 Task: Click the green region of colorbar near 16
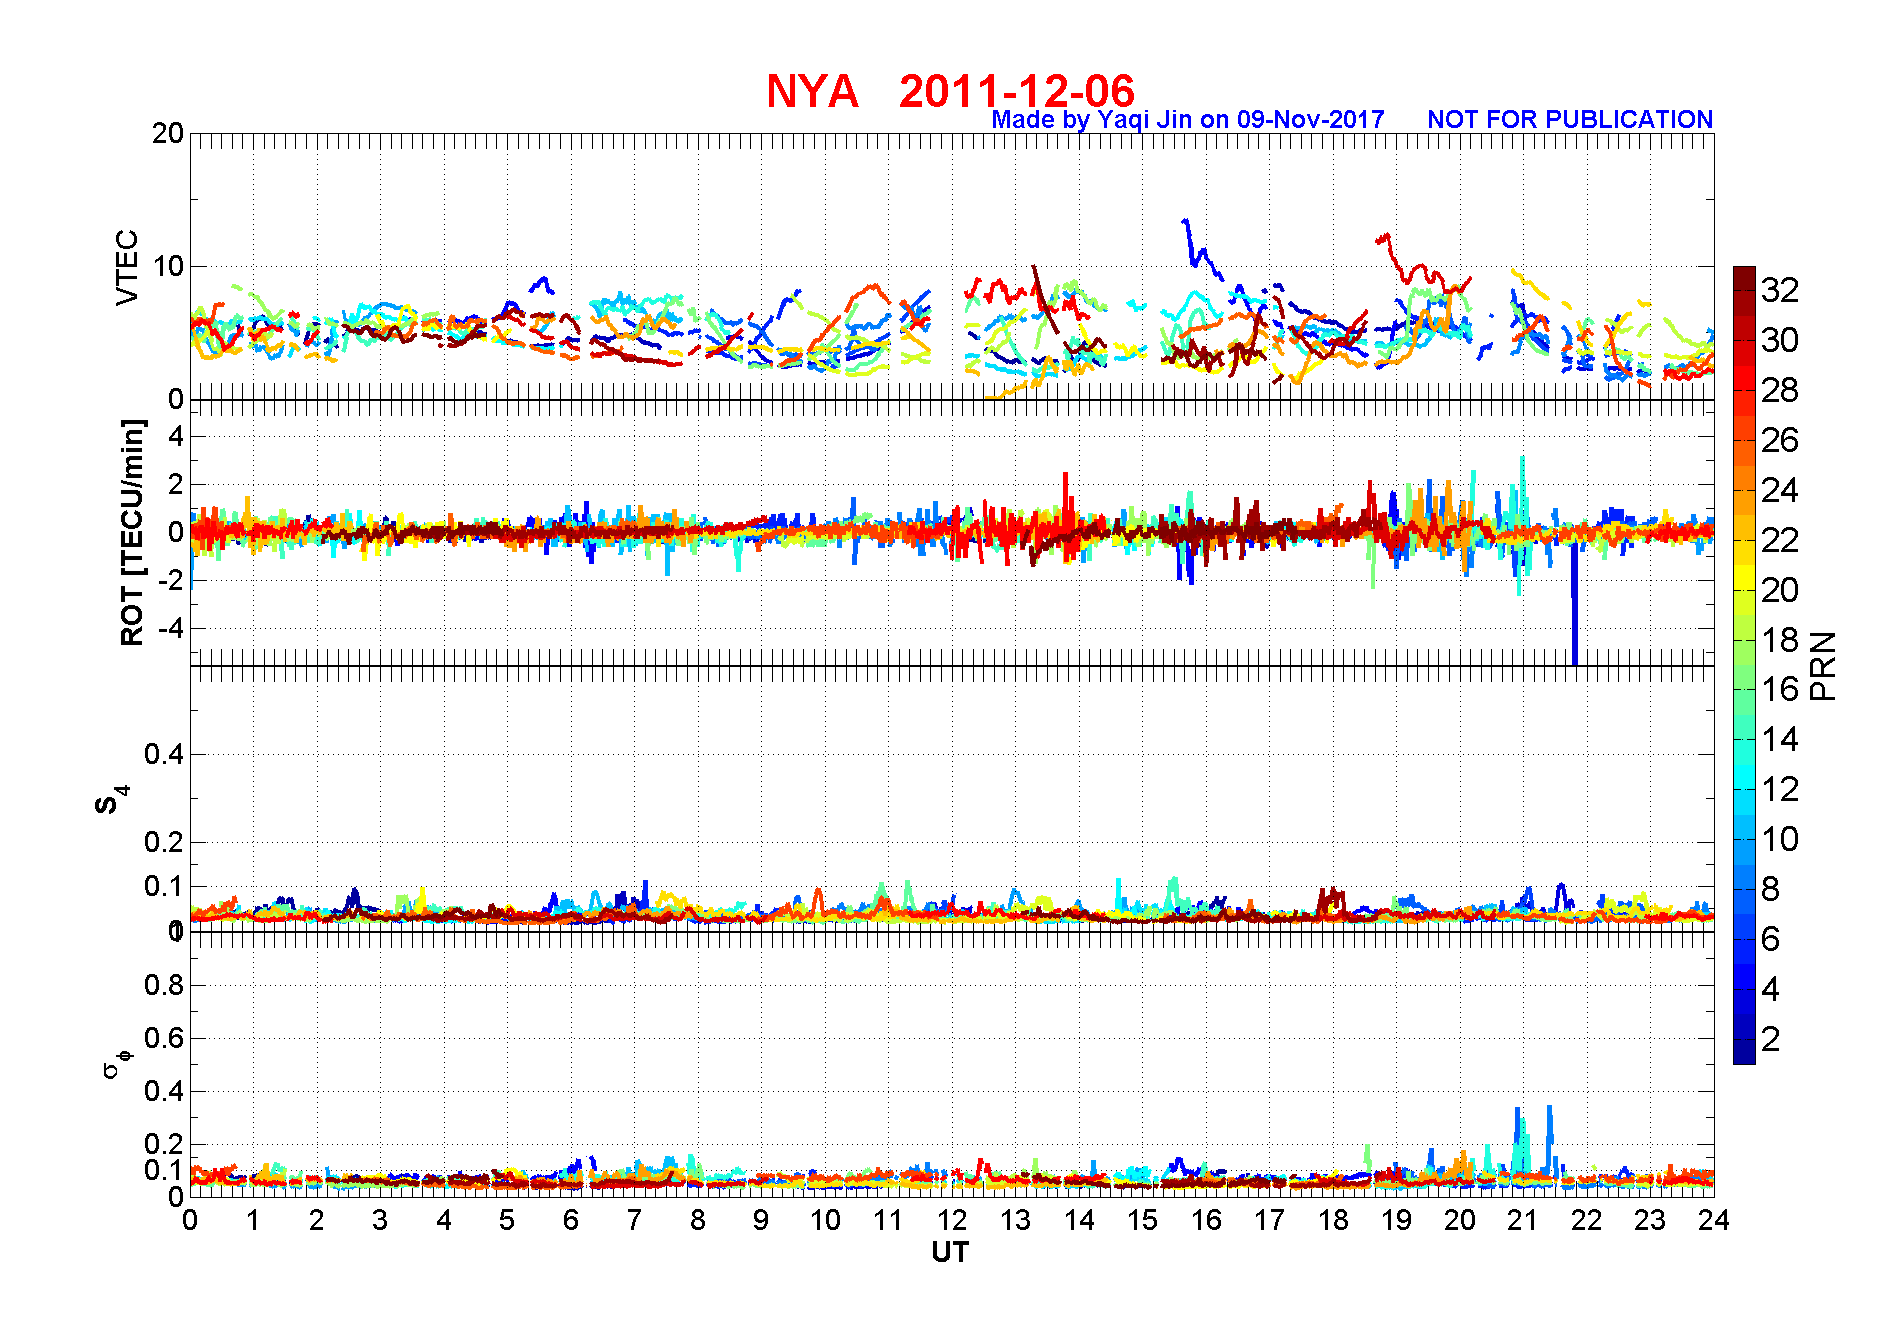coord(1744,689)
